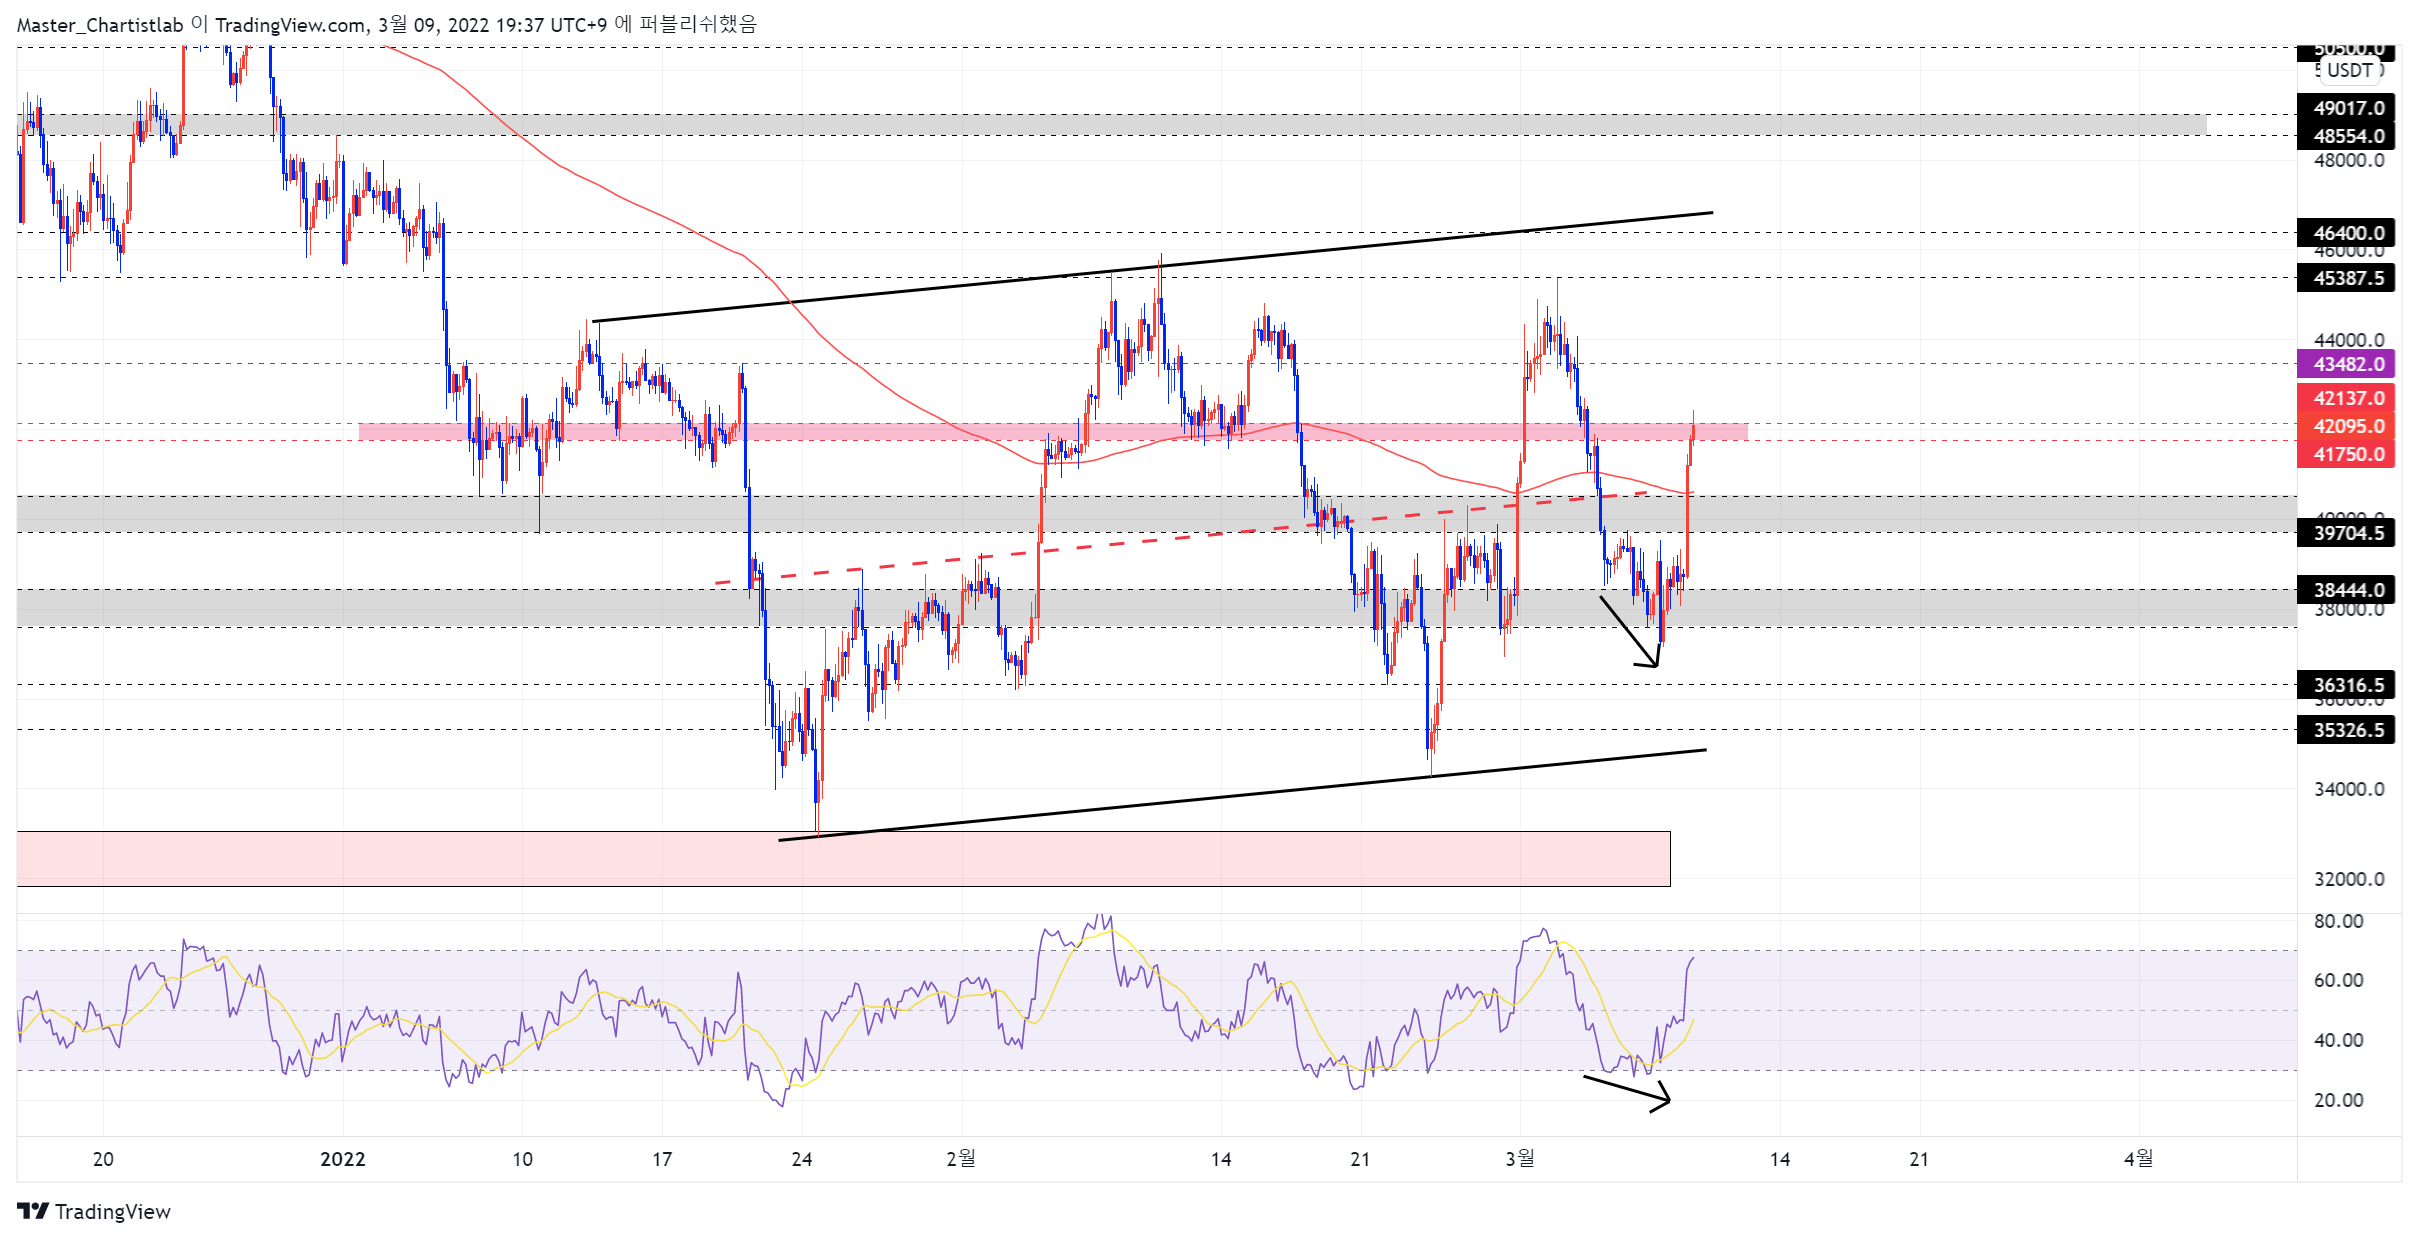Click the USDT currency label

pos(2349,70)
